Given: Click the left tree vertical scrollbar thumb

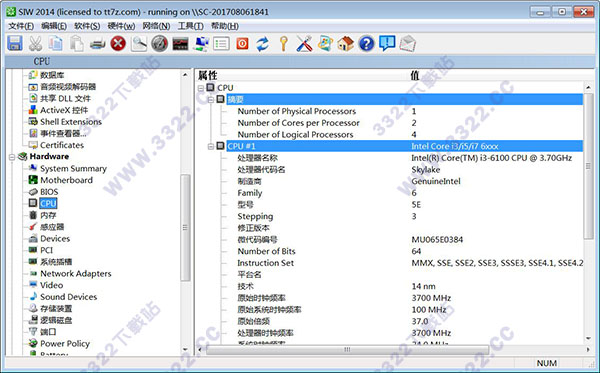Looking at the screenshot, I should 185,228.
